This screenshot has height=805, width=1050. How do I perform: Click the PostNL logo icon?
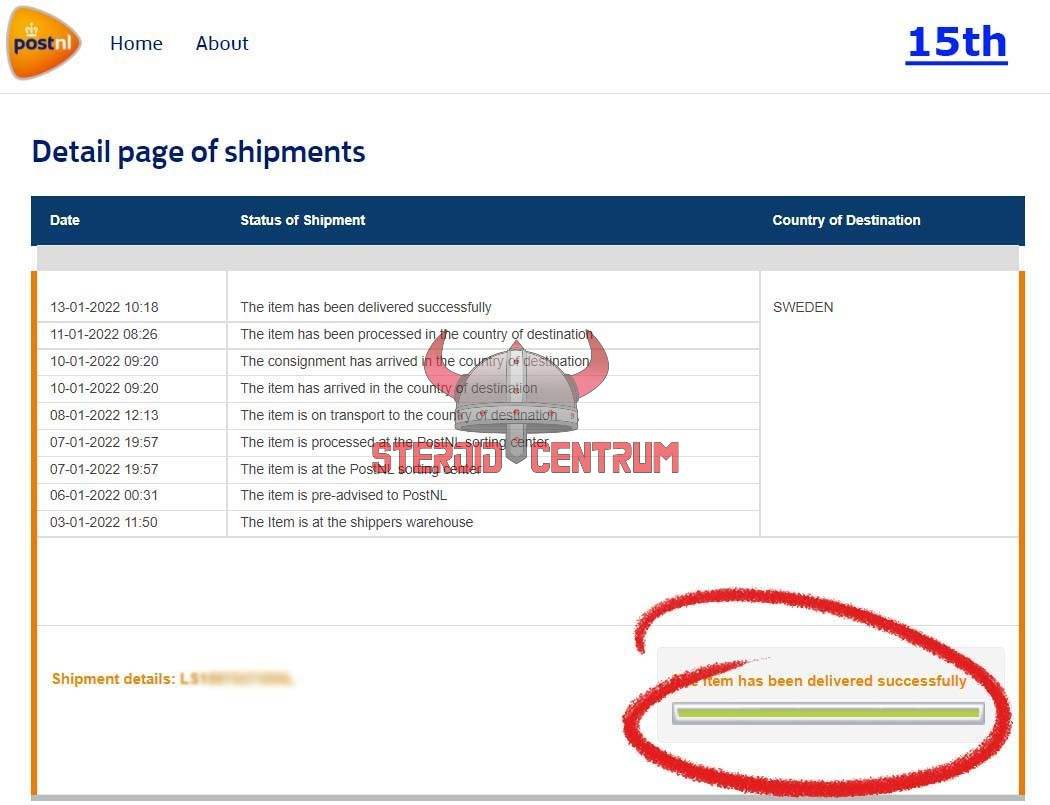click(43, 43)
